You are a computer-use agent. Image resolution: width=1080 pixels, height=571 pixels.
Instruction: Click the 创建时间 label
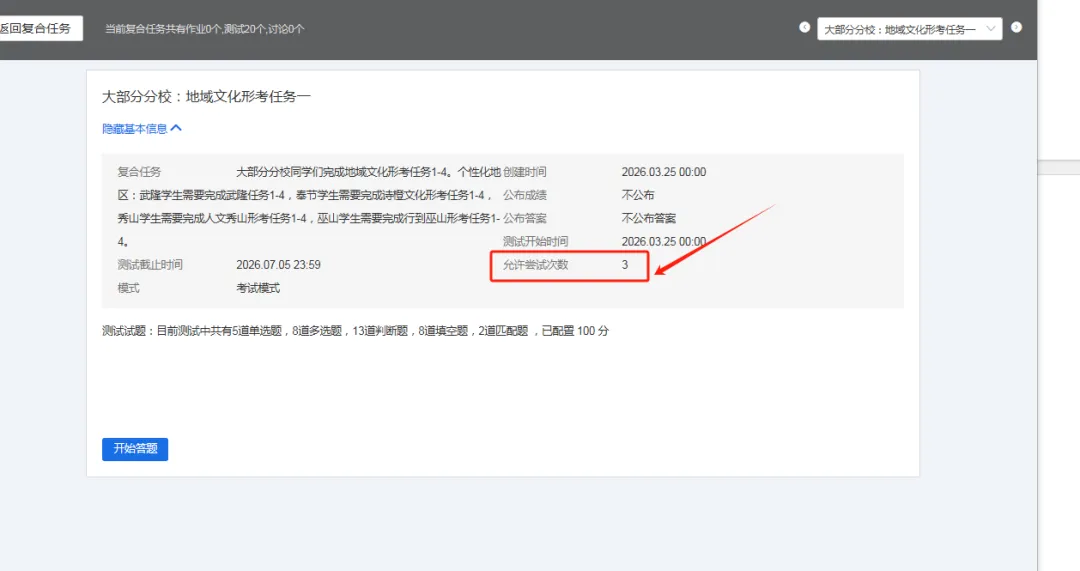525,172
